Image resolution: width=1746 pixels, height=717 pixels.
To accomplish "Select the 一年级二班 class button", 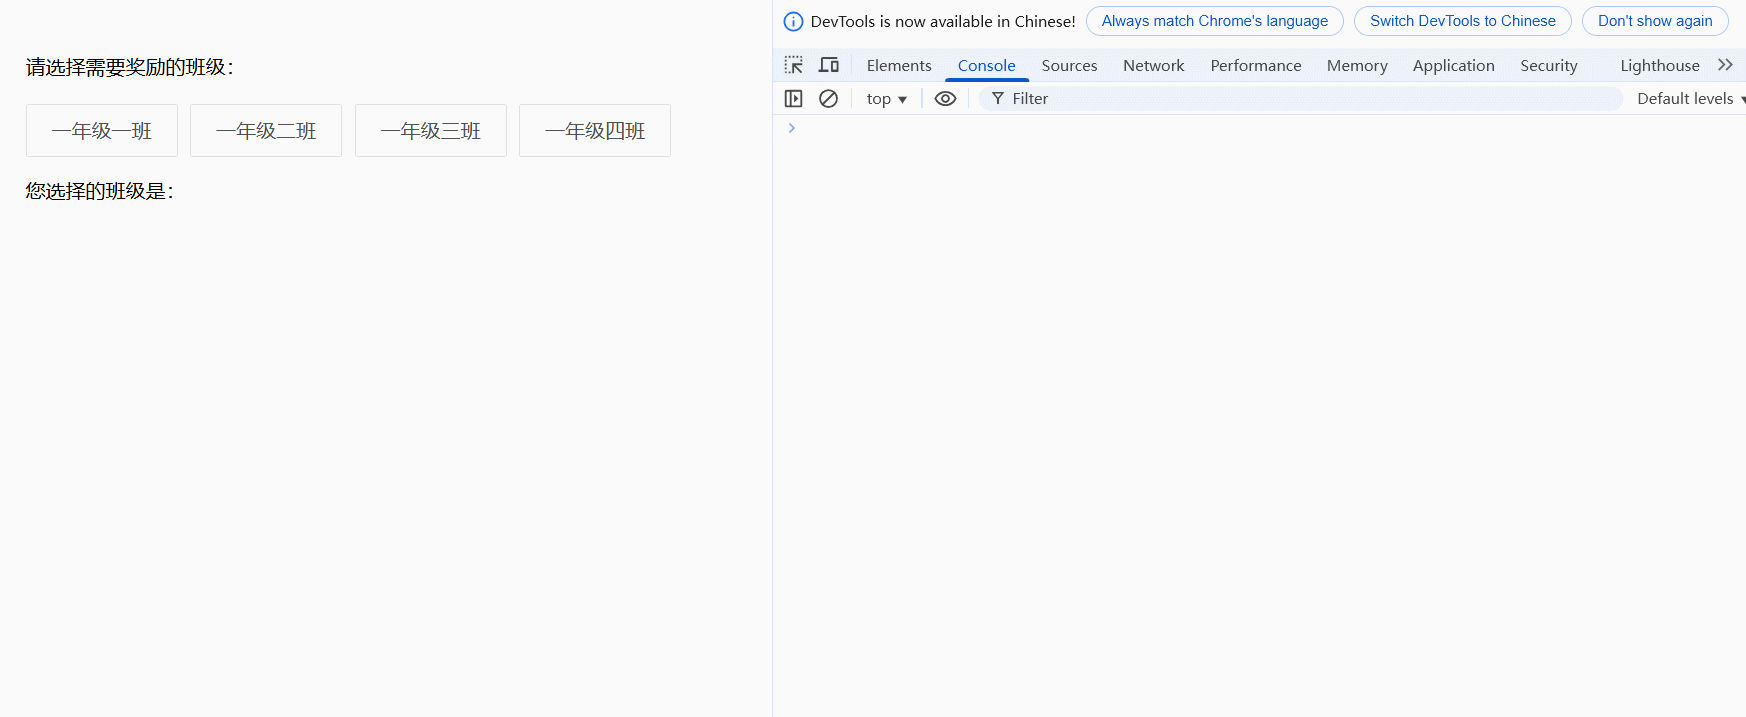I will [x=266, y=131].
